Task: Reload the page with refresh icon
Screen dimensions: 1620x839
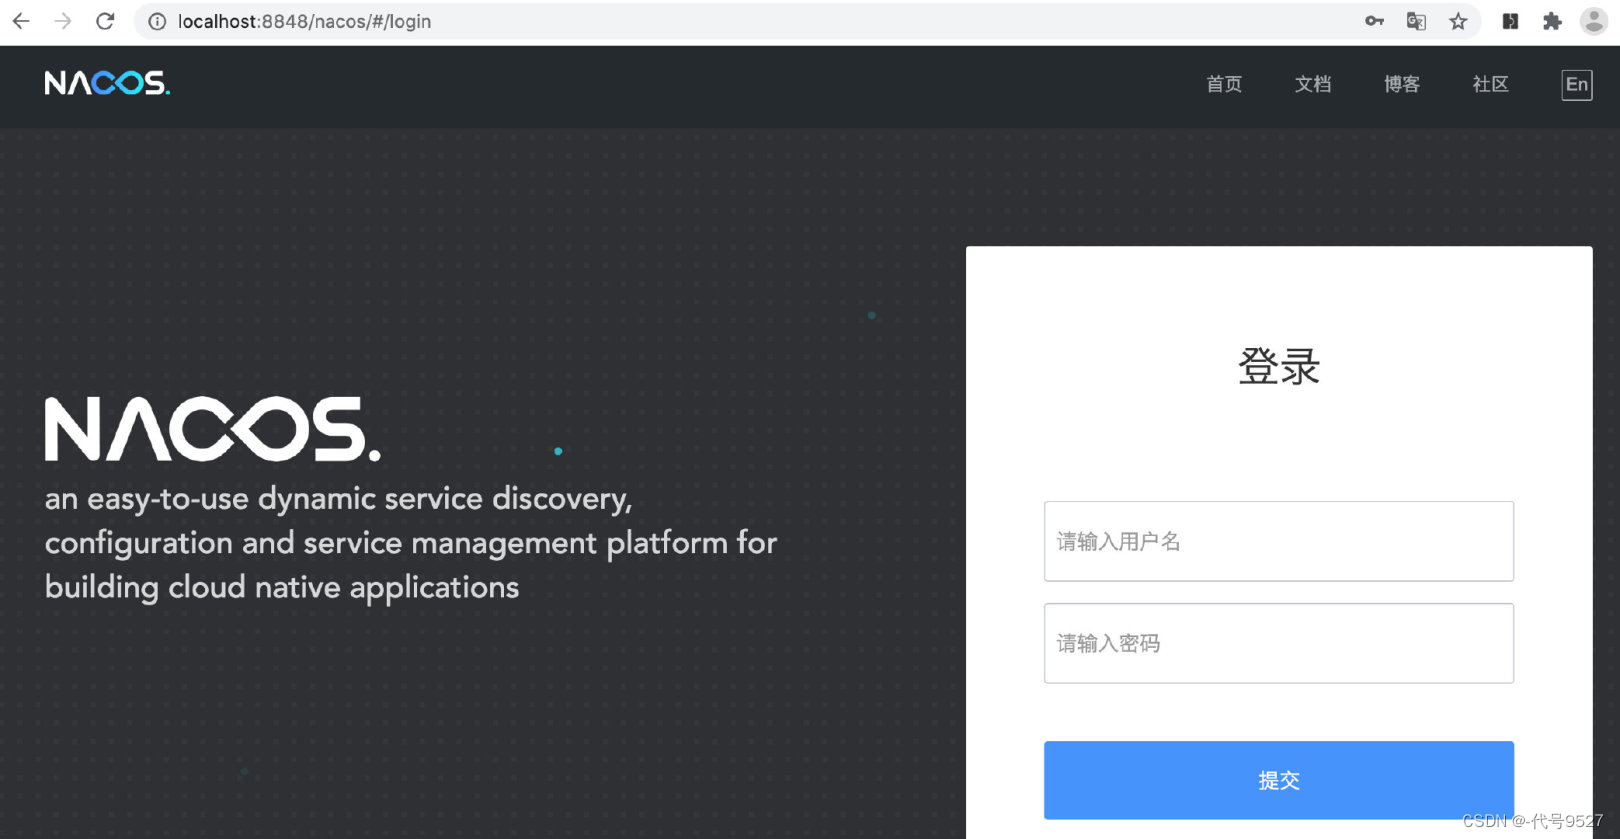Action: (105, 21)
